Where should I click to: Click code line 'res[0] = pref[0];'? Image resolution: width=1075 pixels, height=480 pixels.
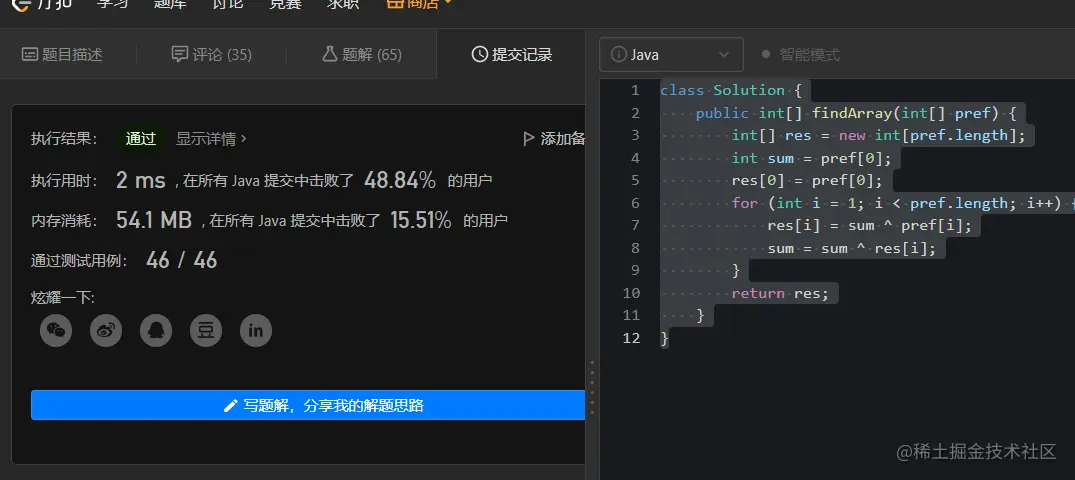(x=807, y=181)
